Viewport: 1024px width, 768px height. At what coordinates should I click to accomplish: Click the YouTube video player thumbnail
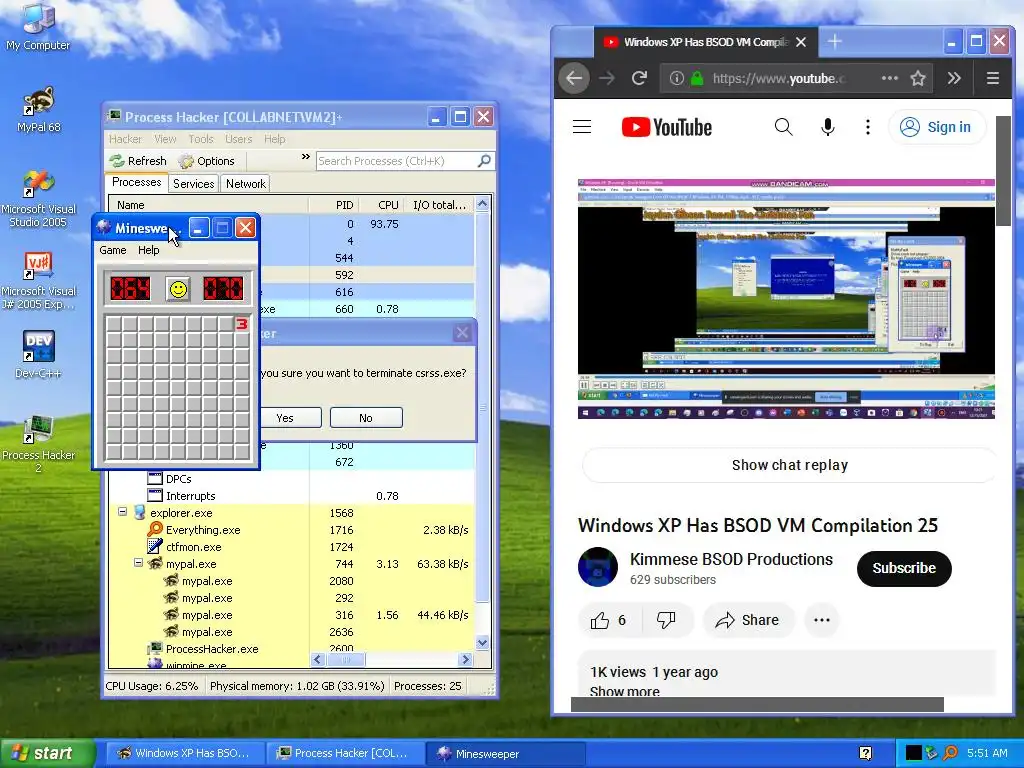786,299
